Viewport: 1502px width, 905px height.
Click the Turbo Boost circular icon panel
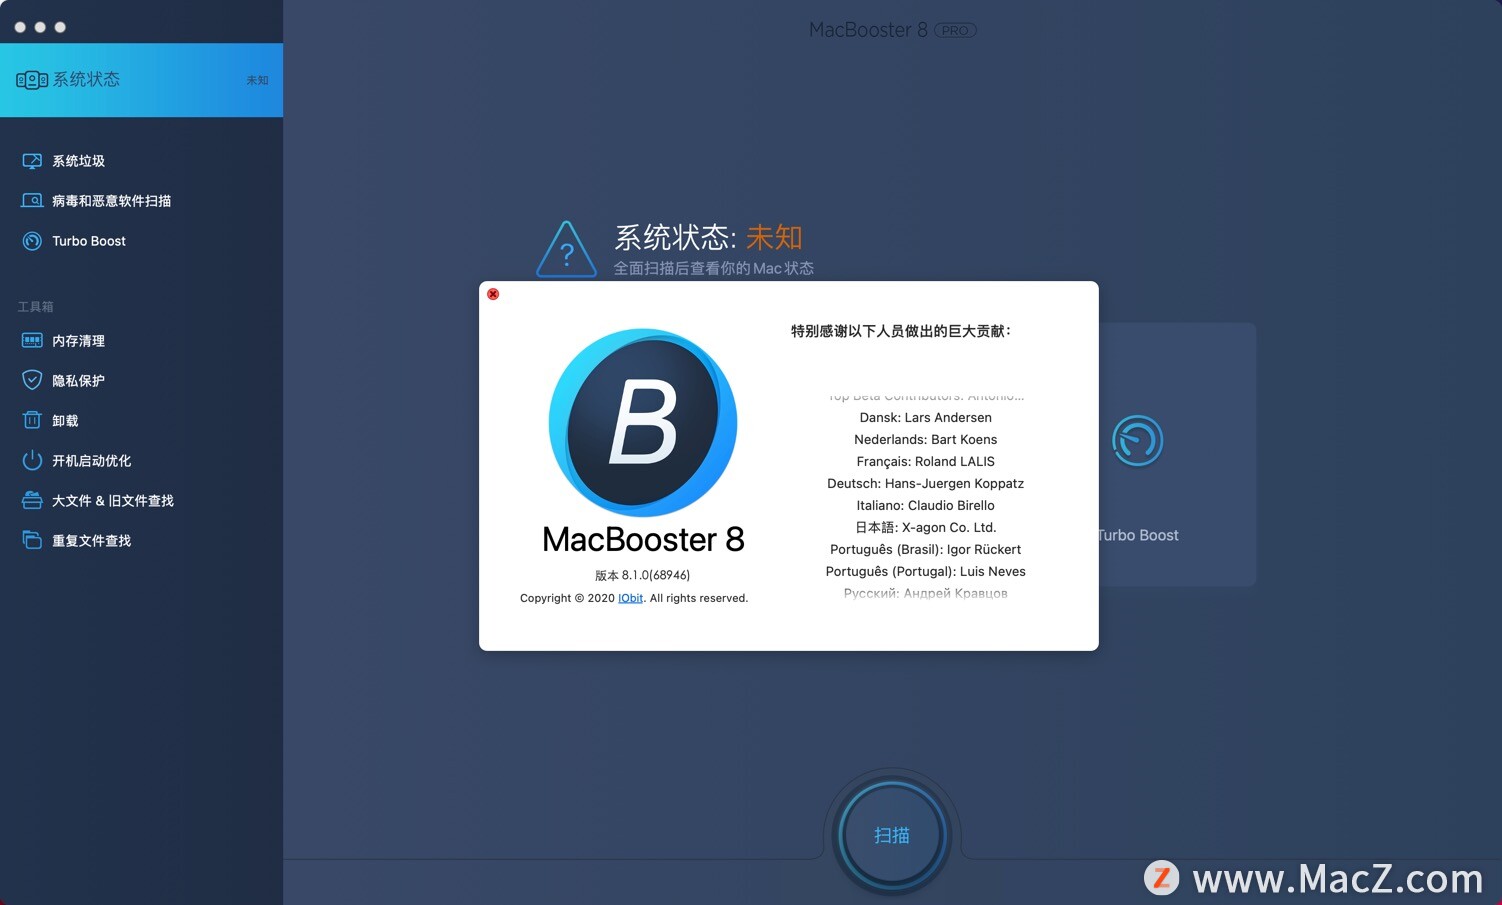tap(1137, 440)
